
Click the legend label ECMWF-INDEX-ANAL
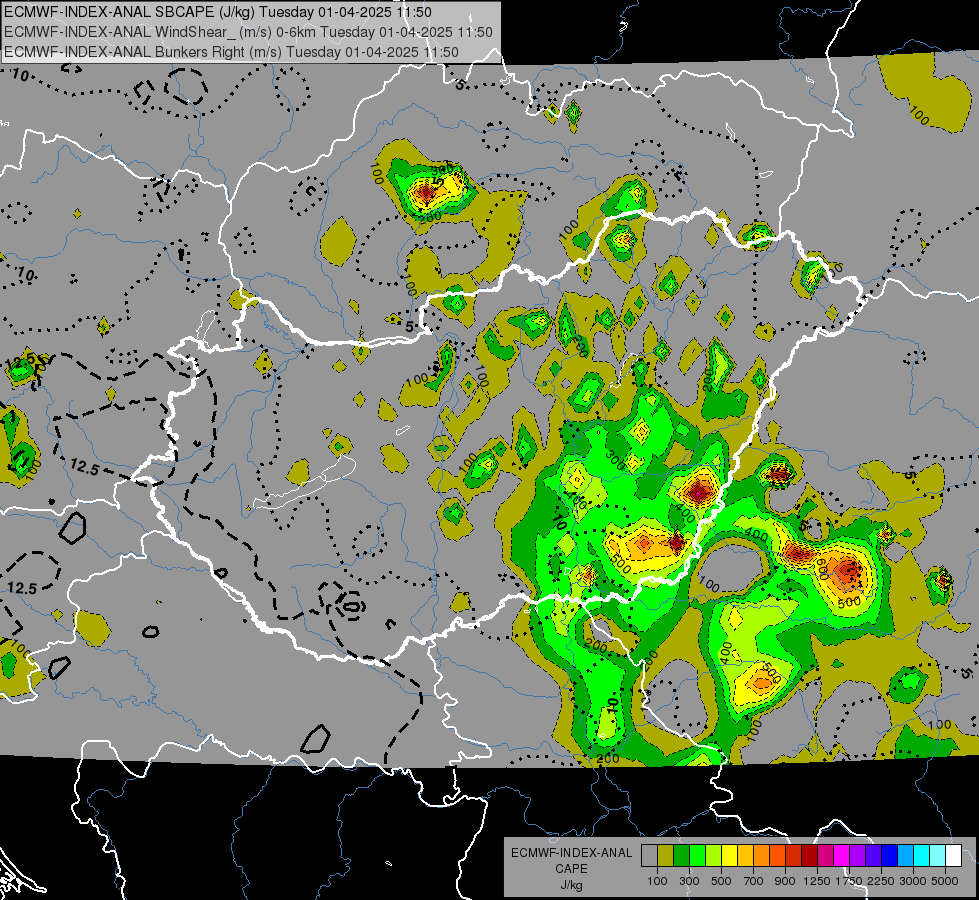tap(571, 853)
